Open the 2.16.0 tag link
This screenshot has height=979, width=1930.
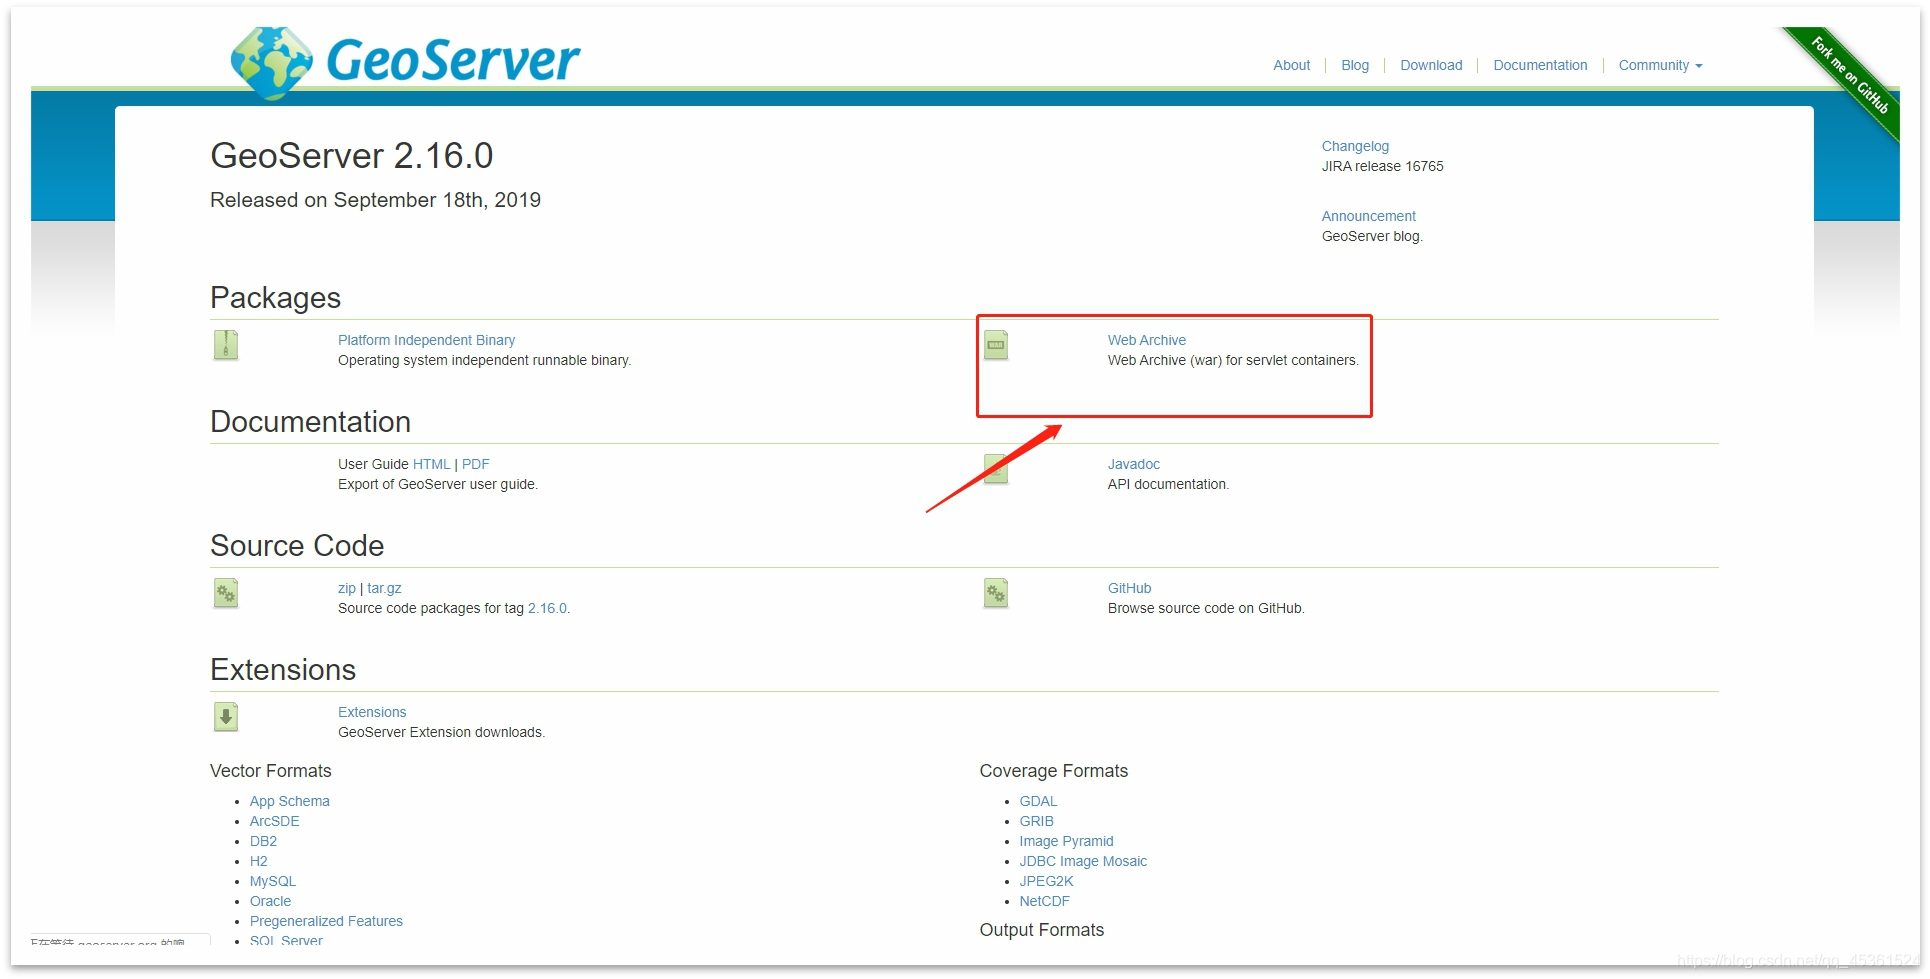tap(547, 608)
